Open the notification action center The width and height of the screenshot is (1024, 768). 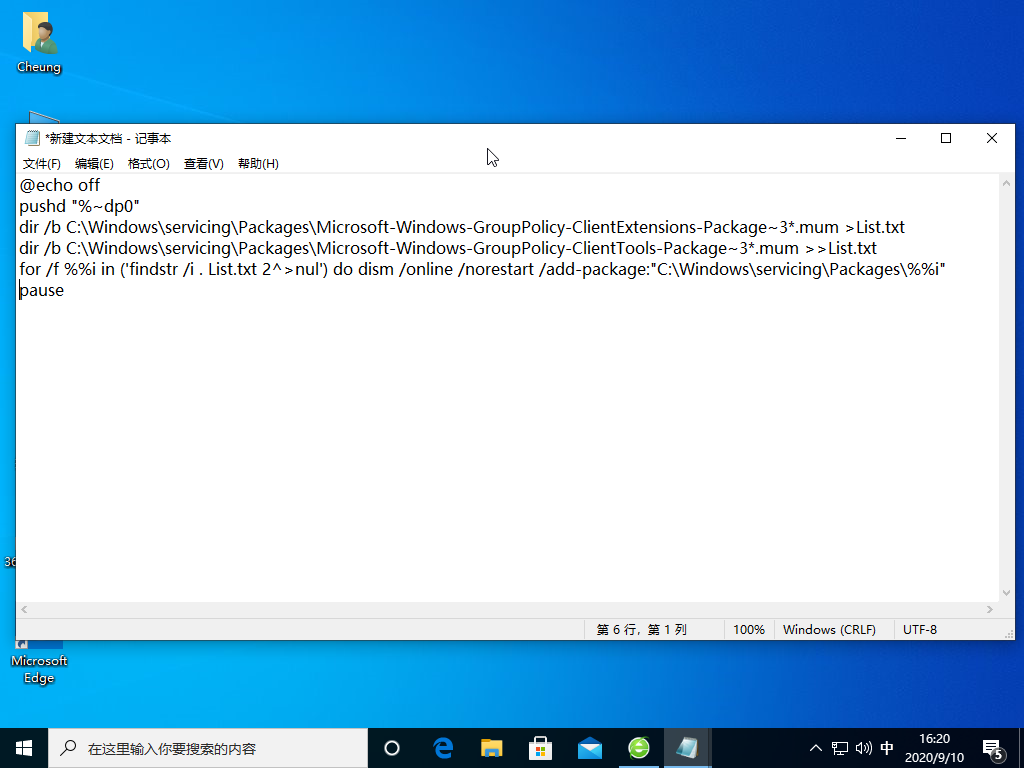(993, 747)
